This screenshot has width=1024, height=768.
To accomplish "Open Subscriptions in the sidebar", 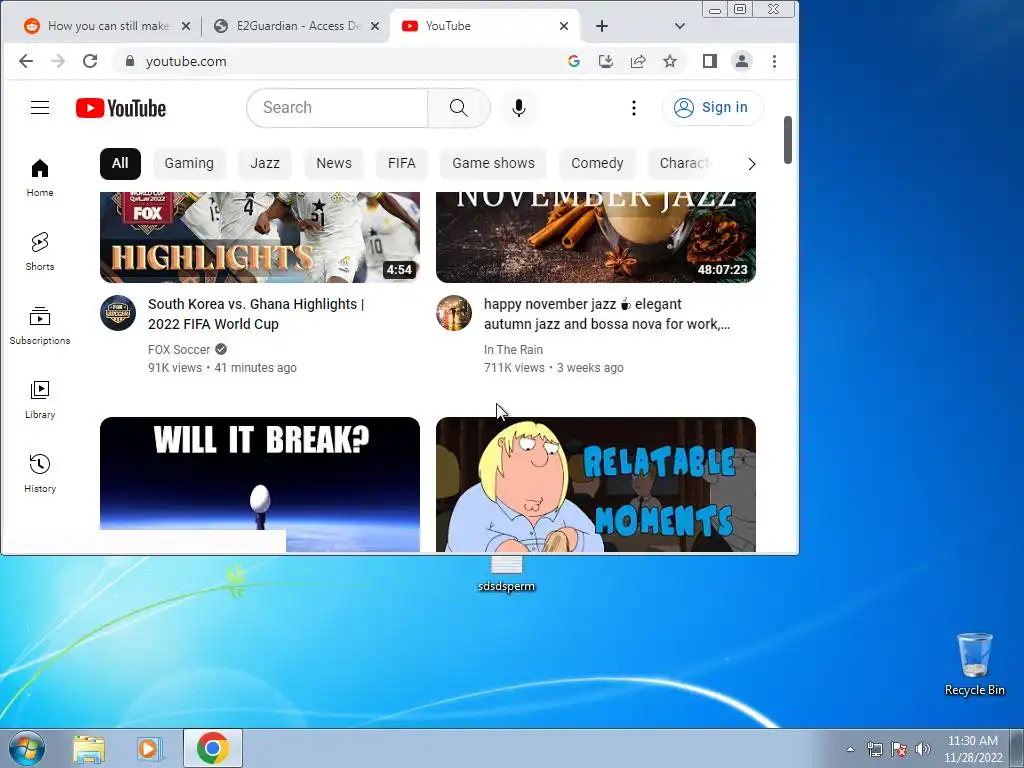I will pyautogui.click(x=40, y=325).
